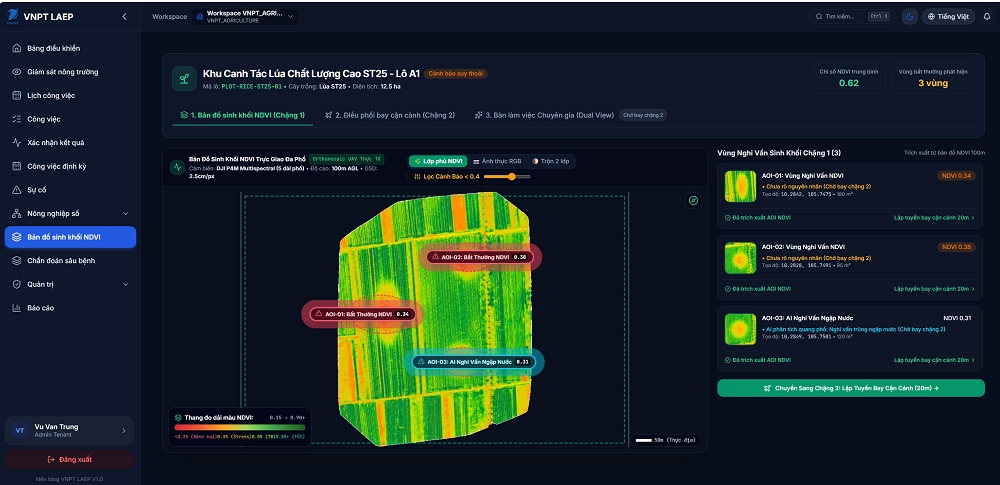Click the AOI-03 AI Nghi Vấn Ngập Nước marker

474,362
